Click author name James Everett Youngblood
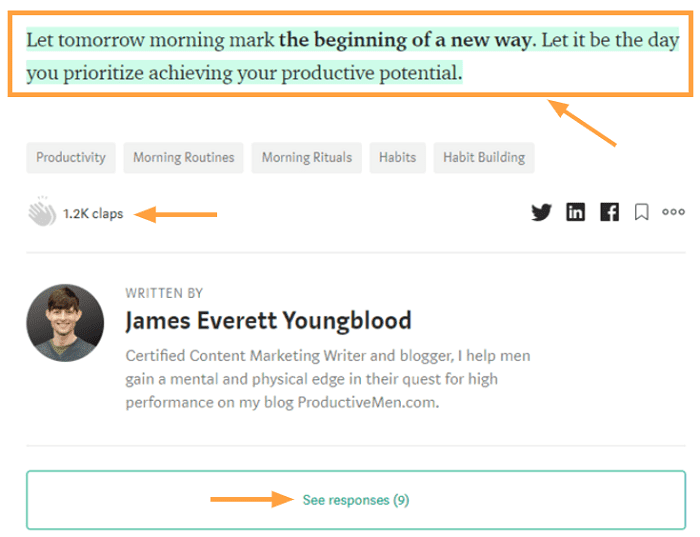This screenshot has width=700, height=537. tap(268, 321)
